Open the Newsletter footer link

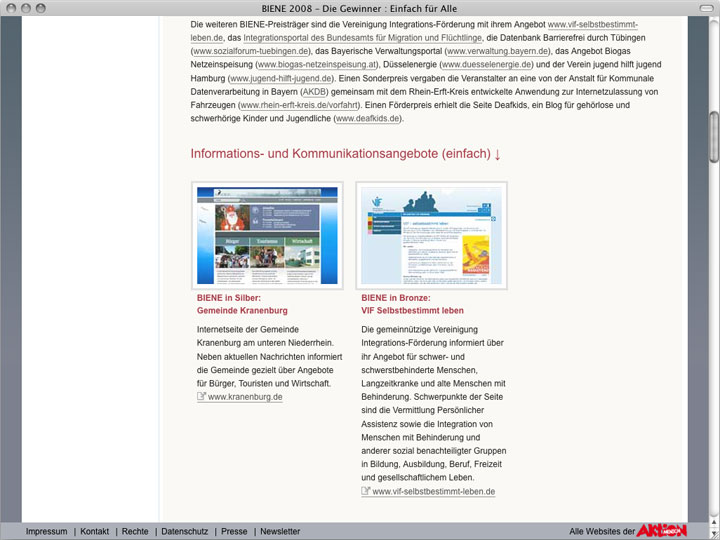(x=280, y=532)
